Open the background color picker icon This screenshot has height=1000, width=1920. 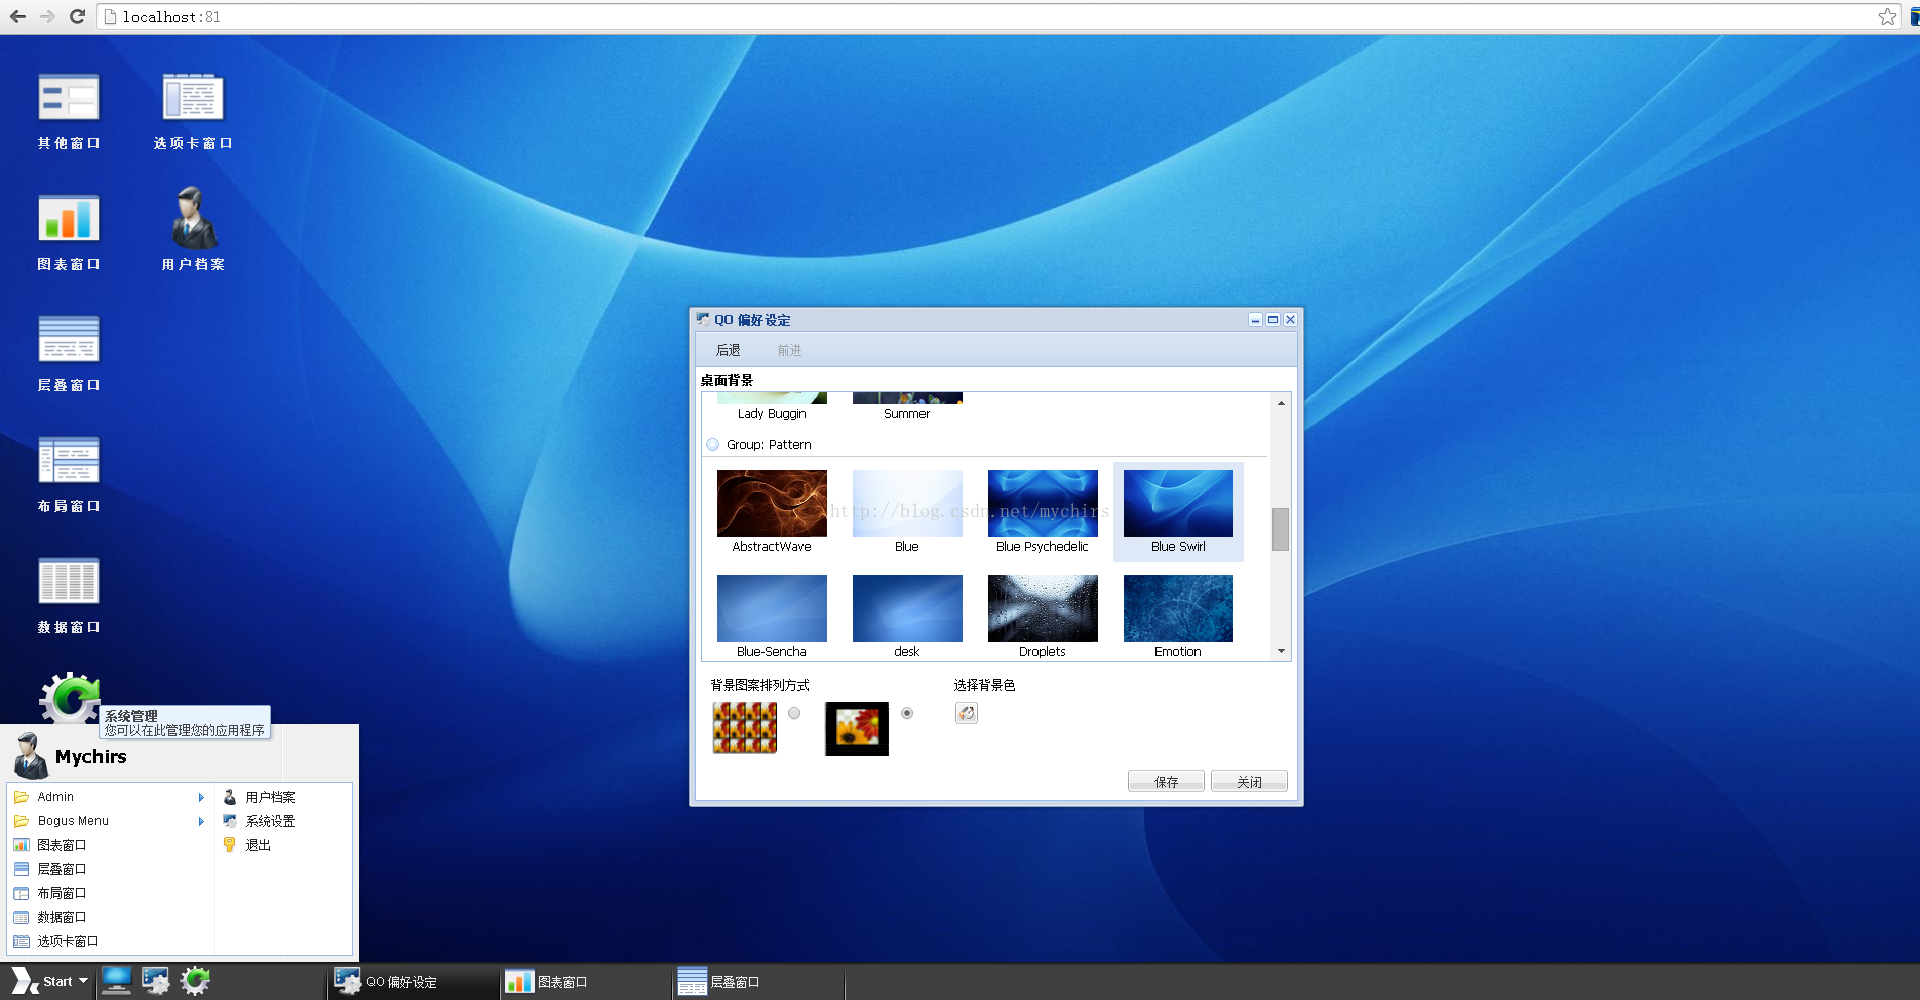click(x=966, y=713)
